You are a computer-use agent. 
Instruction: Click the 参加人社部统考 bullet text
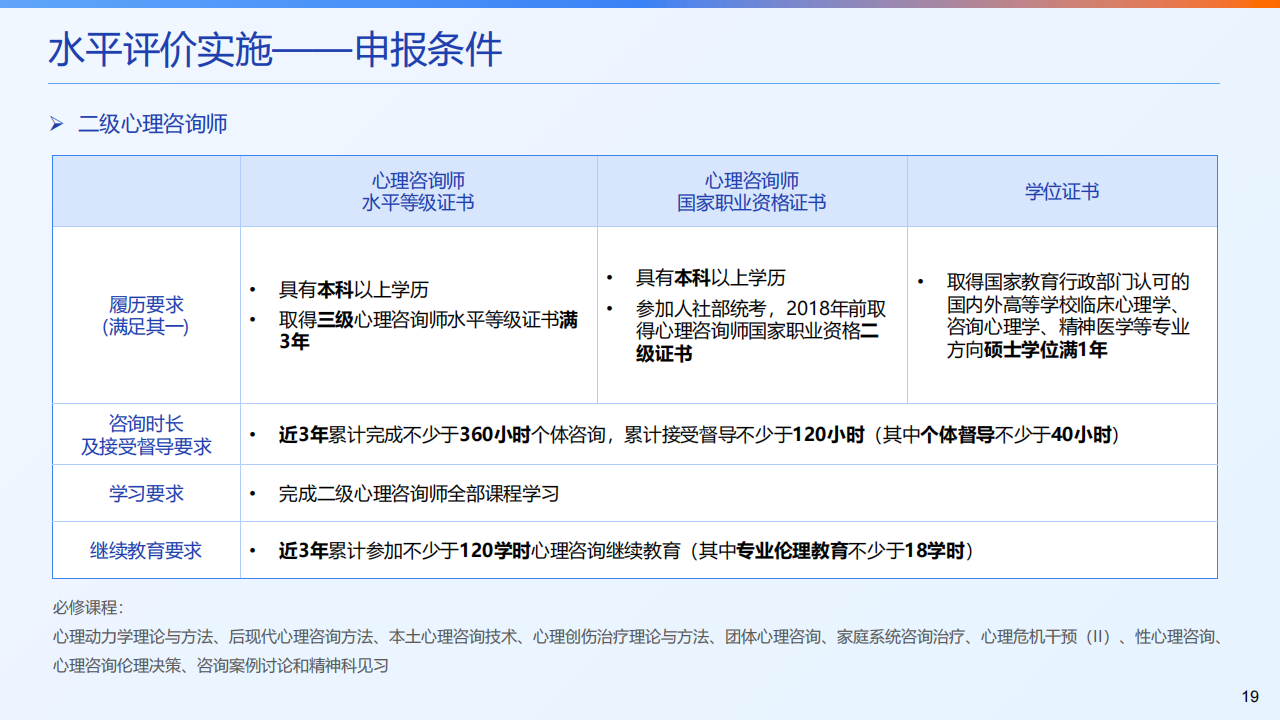(x=760, y=331)
